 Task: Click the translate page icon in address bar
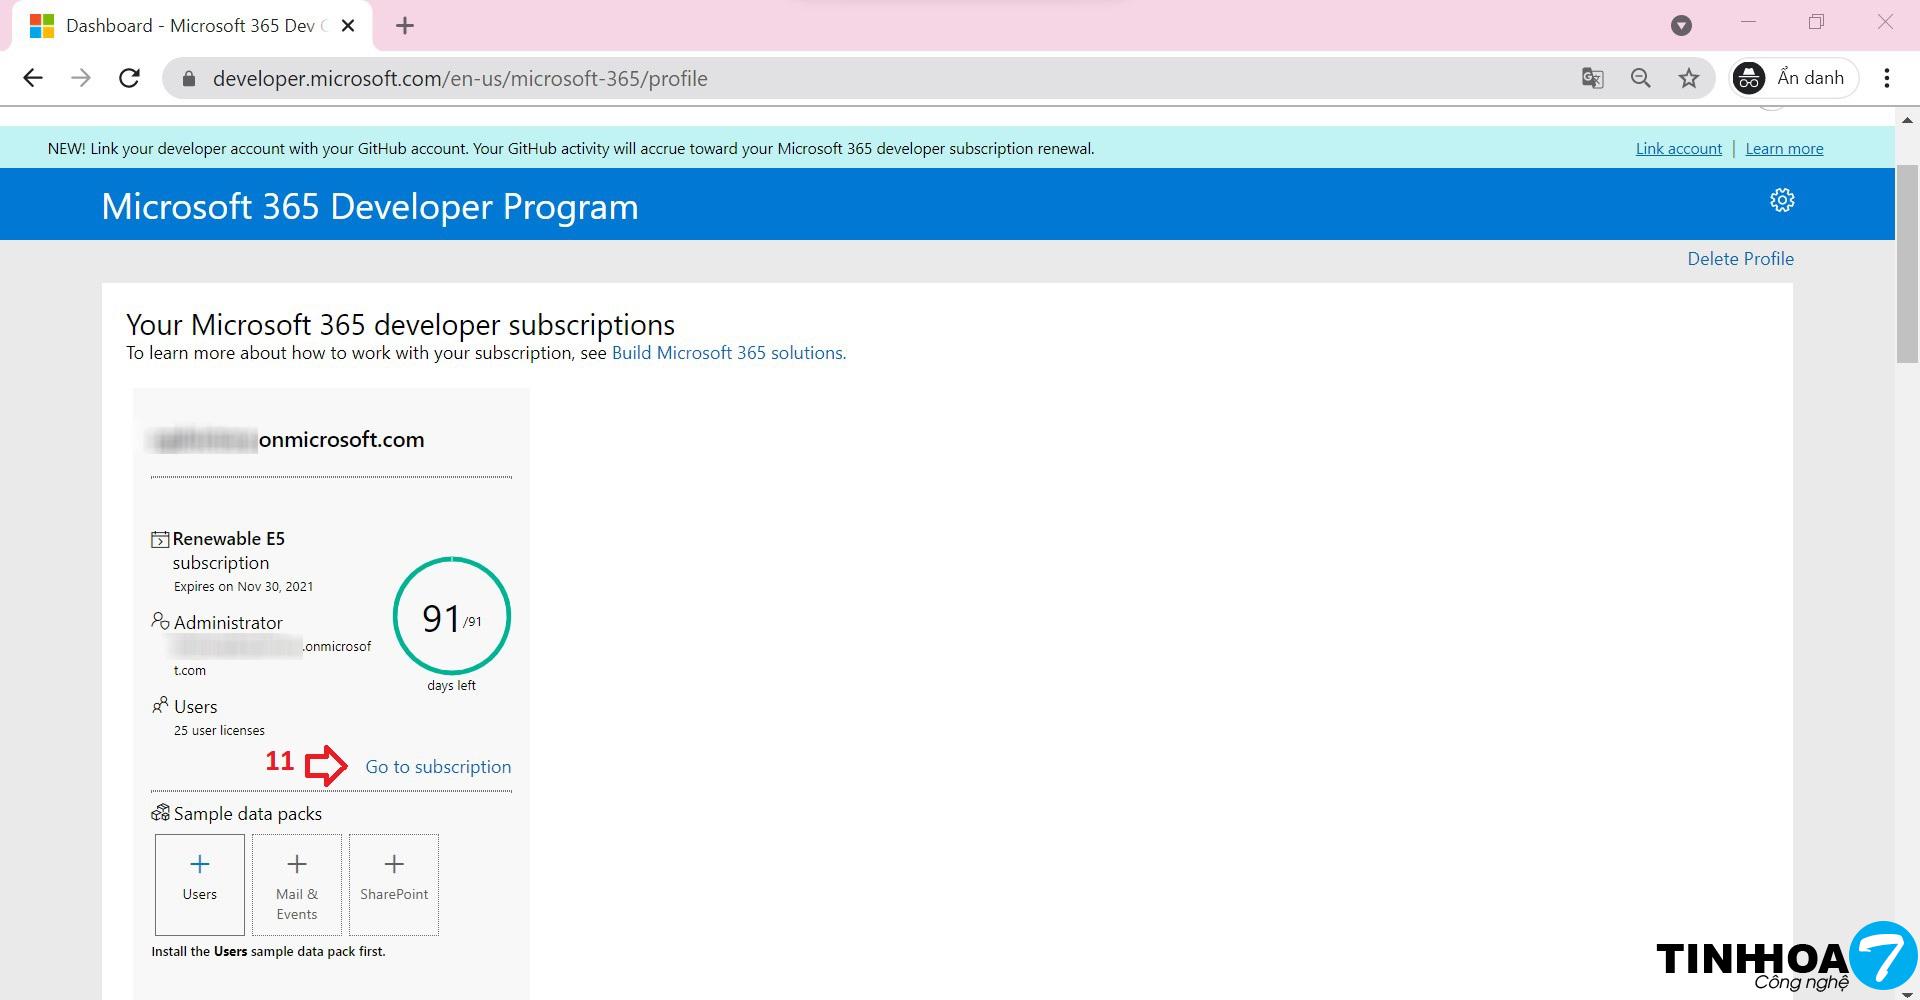coord(1592,78)
